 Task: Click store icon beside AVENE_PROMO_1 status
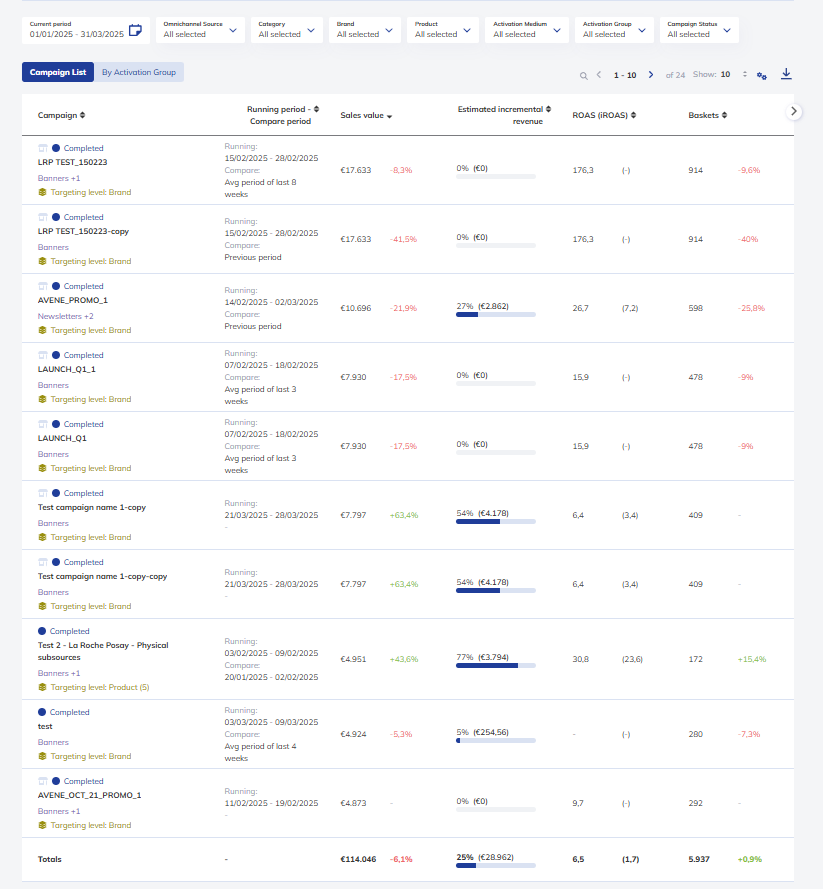coord(43,286)
